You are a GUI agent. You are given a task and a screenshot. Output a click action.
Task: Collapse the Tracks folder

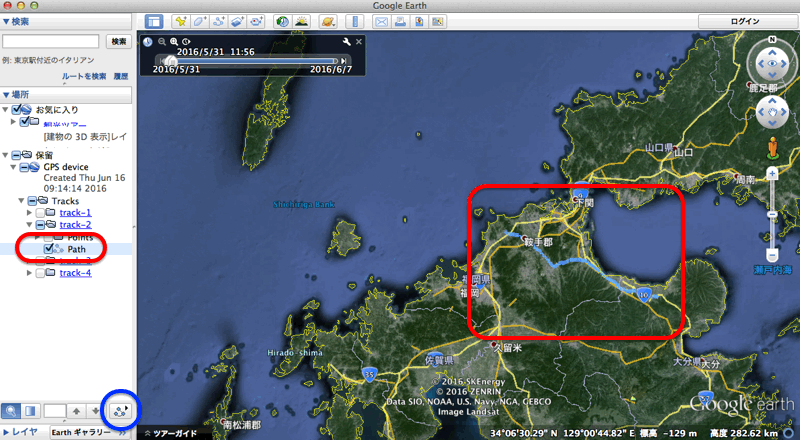[x=20, y=201]
